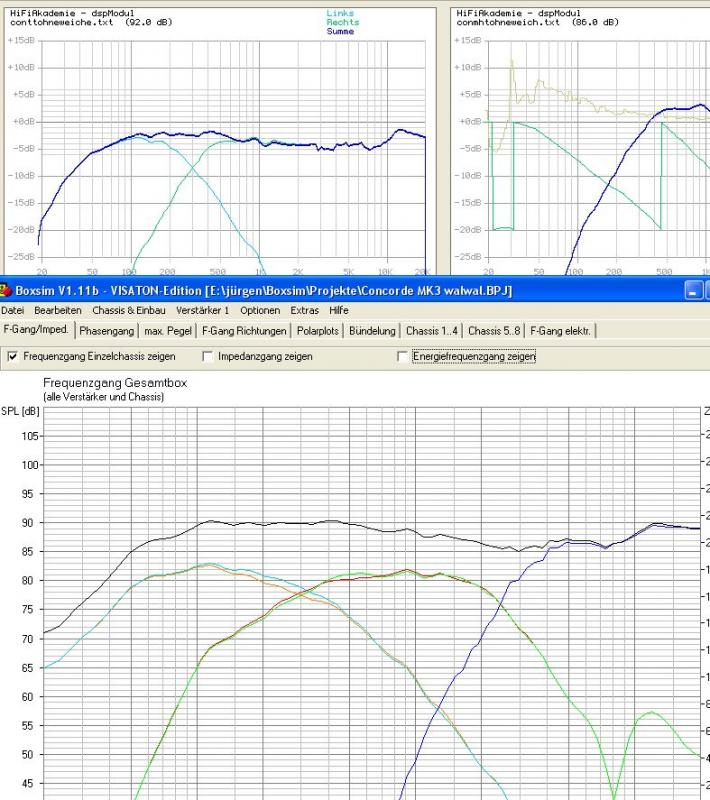Image resolution: width=710 pixels, height=800 pixels.
Task: Click the Boxsim V1.11b title bar text
Action: [x=264, y=291]
